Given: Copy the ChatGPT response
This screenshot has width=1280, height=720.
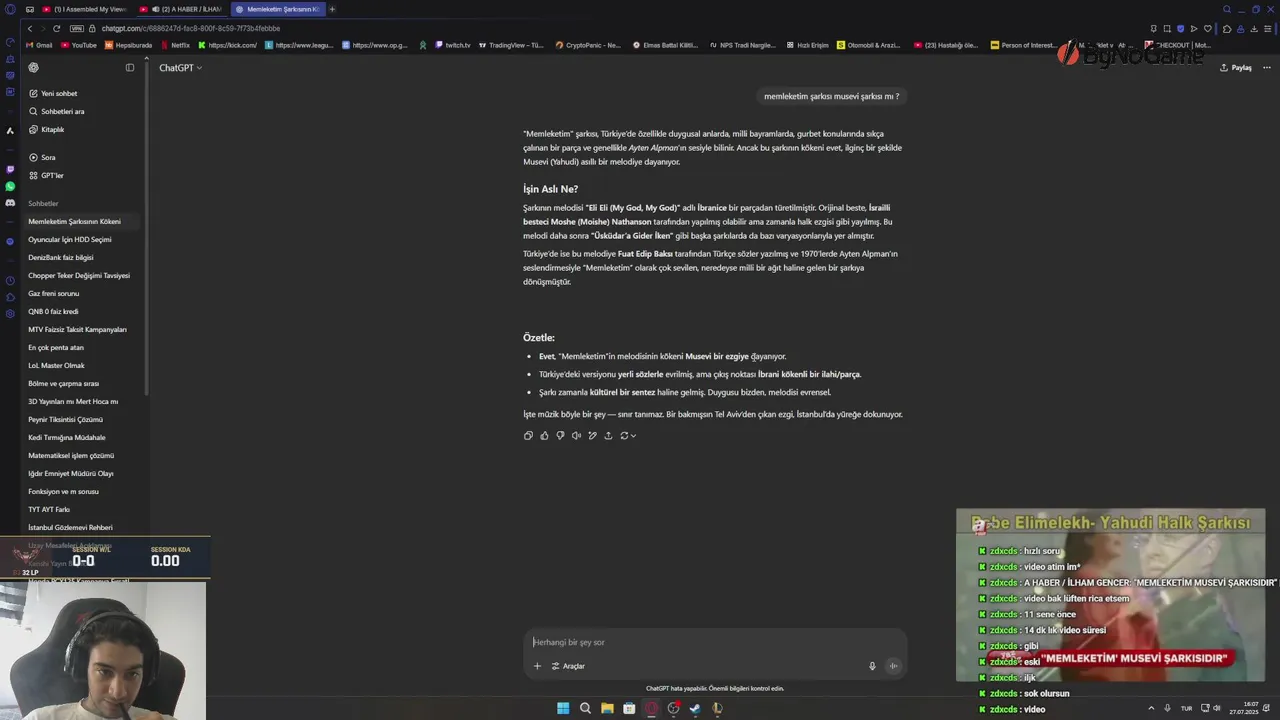Looking at the screenshot, I should (528, 435).
